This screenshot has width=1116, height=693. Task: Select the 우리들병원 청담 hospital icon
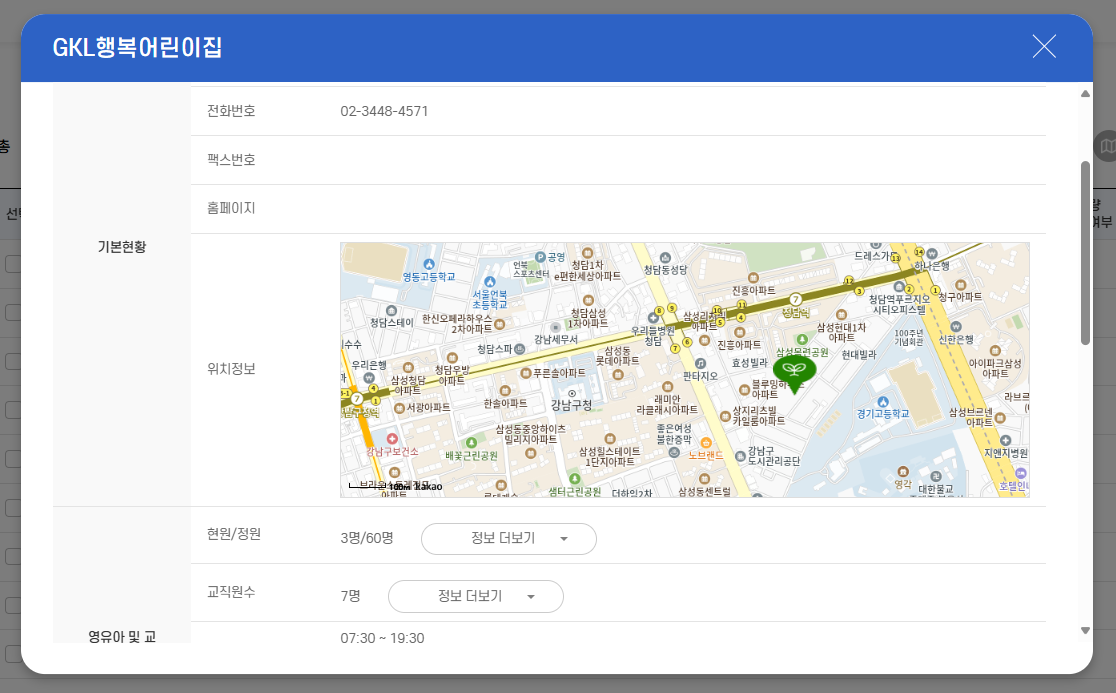tap(653, 318)
